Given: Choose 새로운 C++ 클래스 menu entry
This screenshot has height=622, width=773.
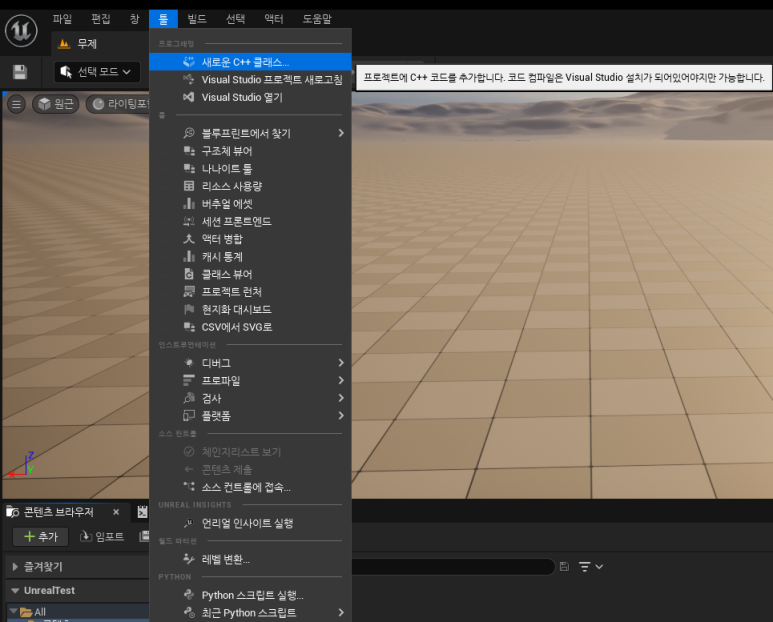Looking at the screenshot, I should click(250, 62).
